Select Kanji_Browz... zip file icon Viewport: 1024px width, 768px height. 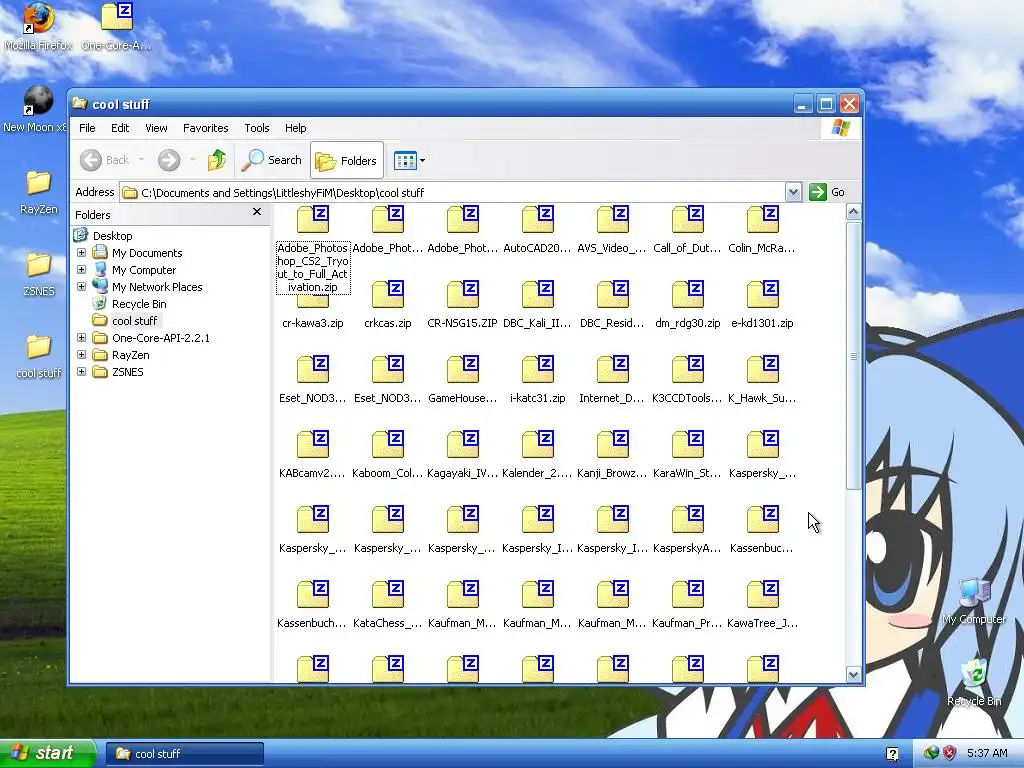pyautogui.click(x=613, y=445)
